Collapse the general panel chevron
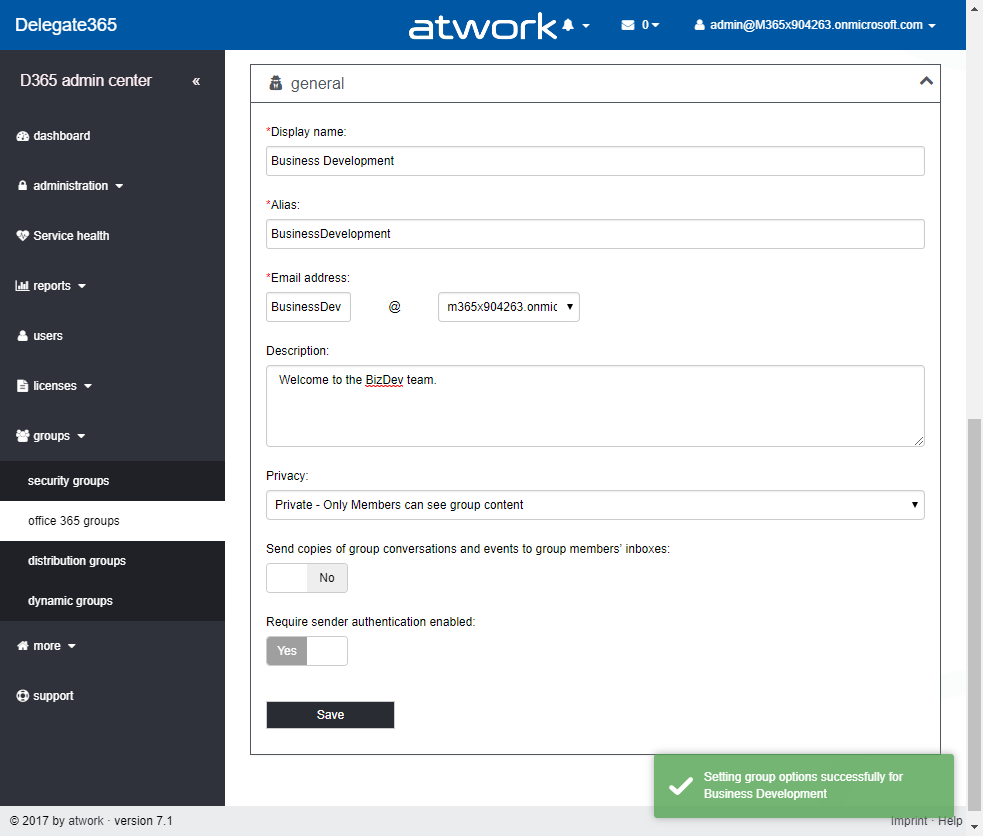This screenshot has height=836, width=983. pyautogui.click(x=926, y=81)
